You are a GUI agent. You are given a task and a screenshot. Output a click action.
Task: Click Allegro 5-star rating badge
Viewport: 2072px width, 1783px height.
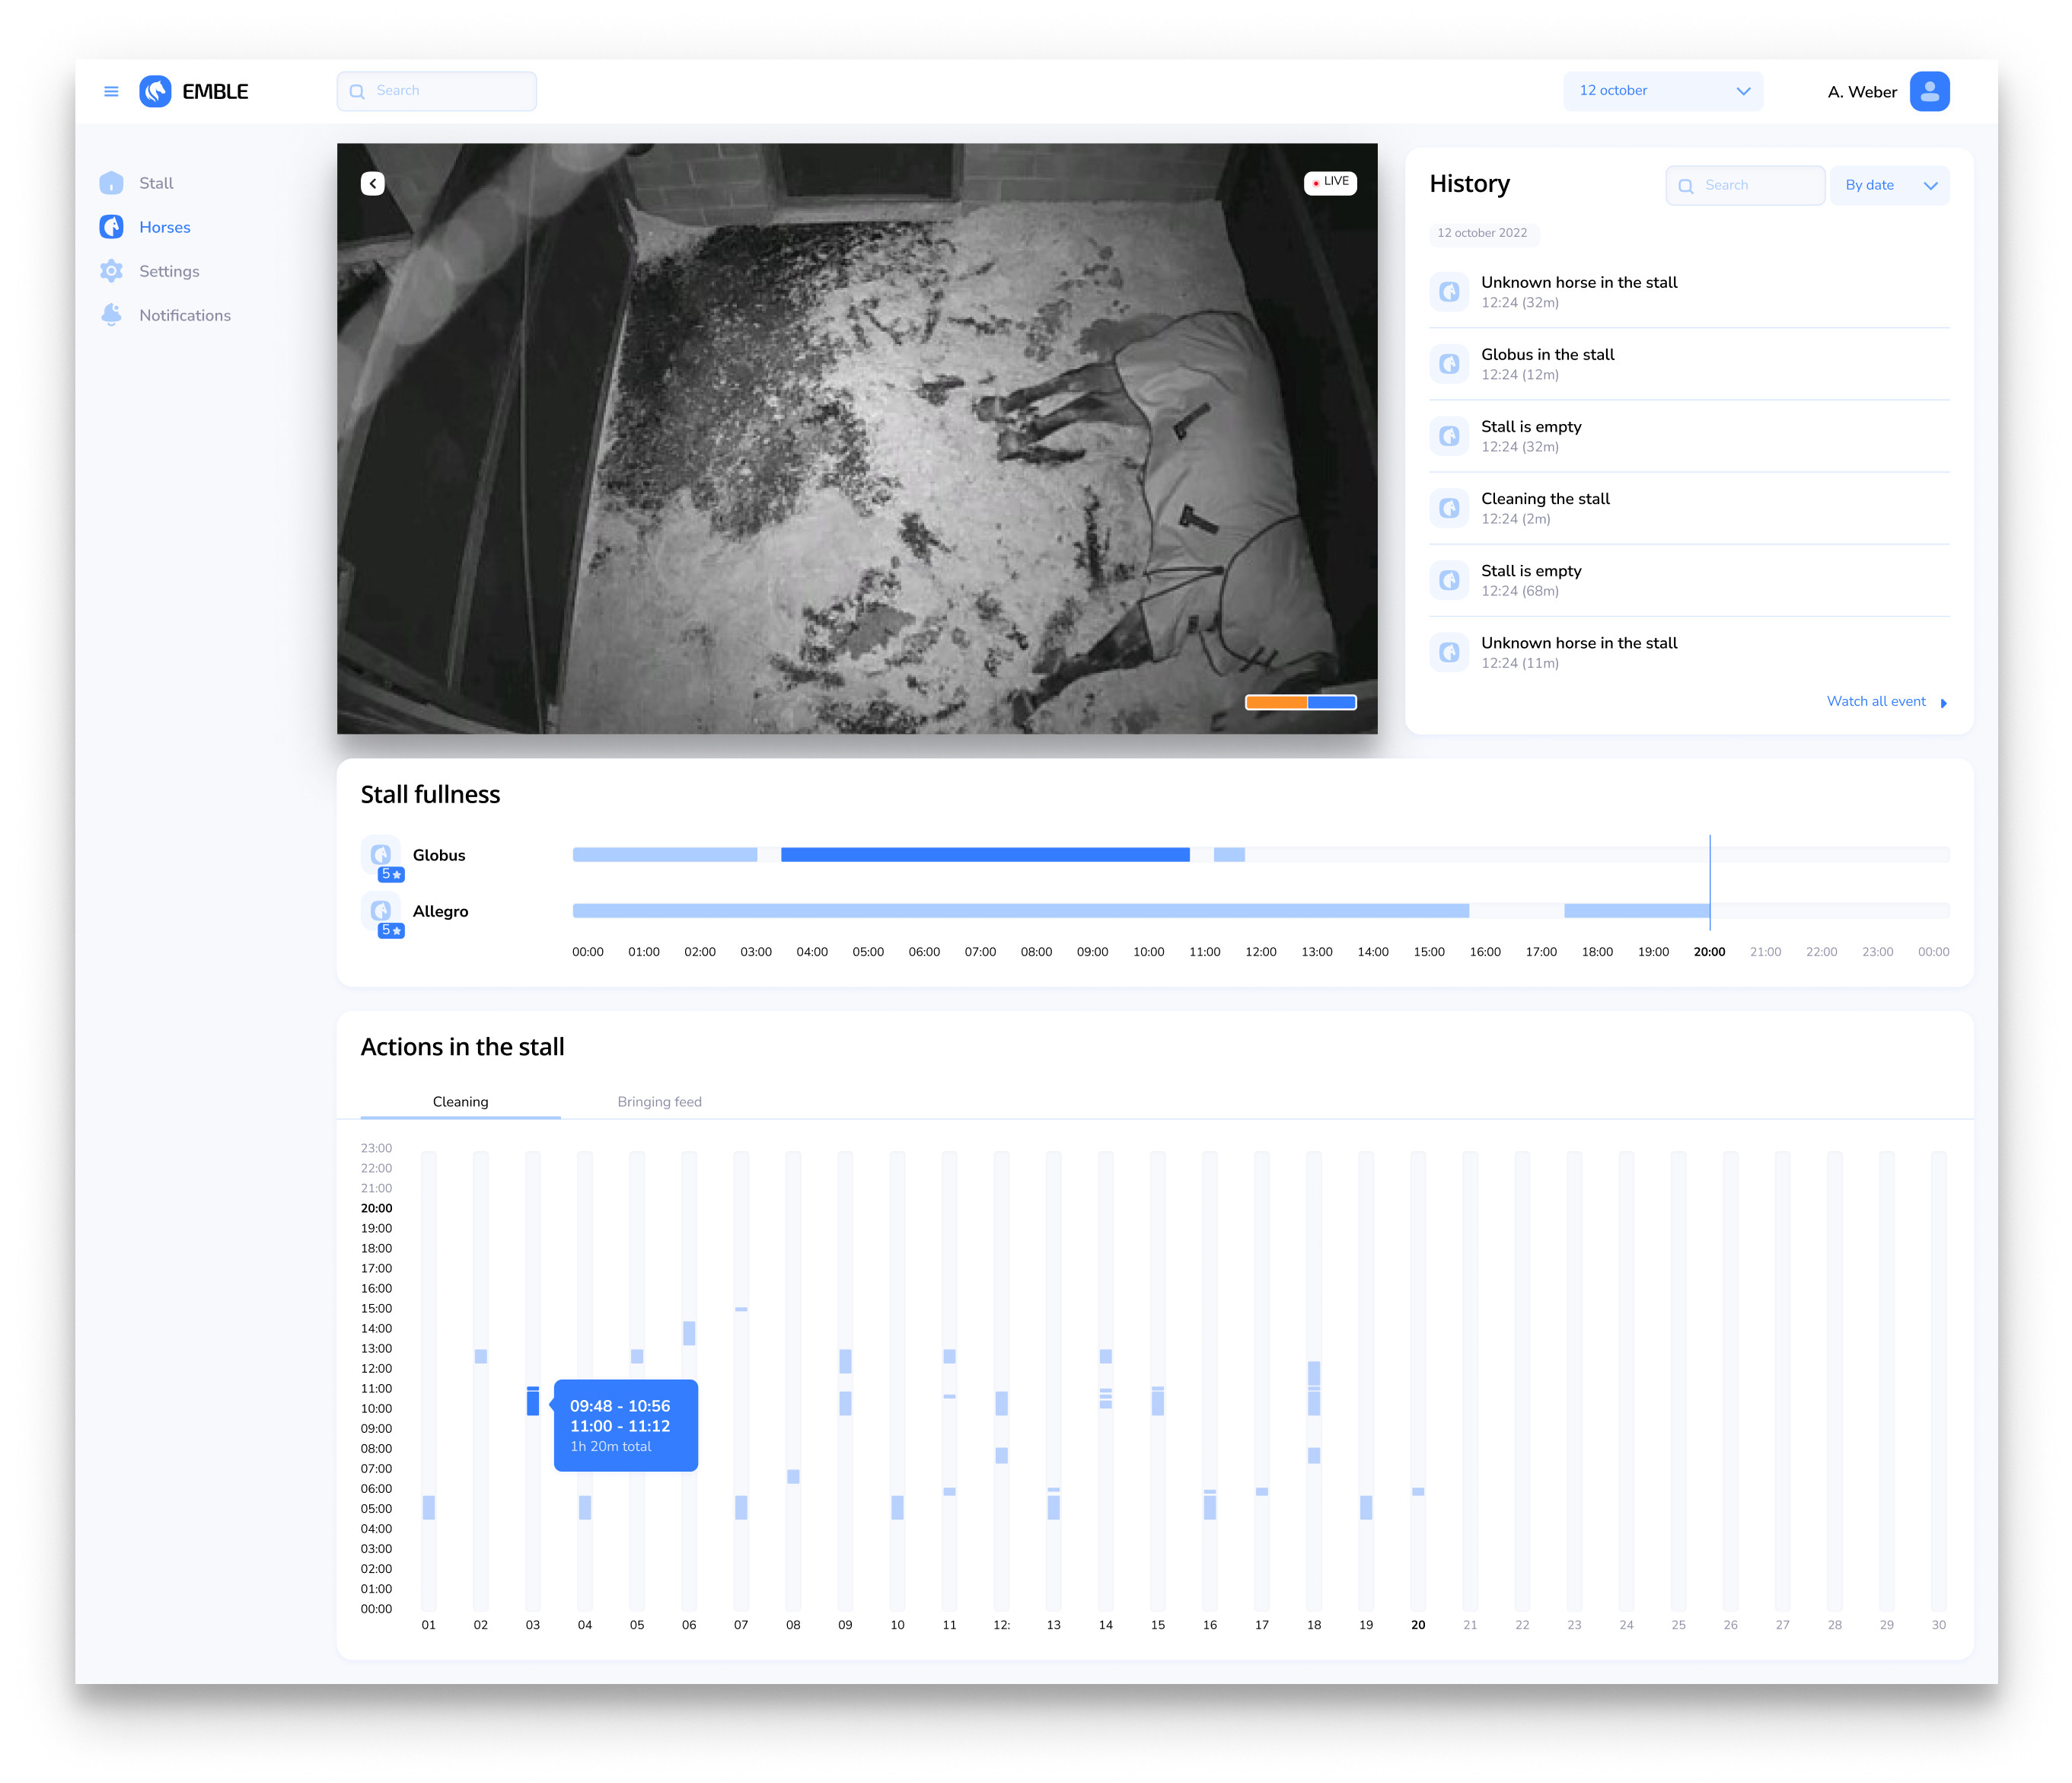pos(391,930)
